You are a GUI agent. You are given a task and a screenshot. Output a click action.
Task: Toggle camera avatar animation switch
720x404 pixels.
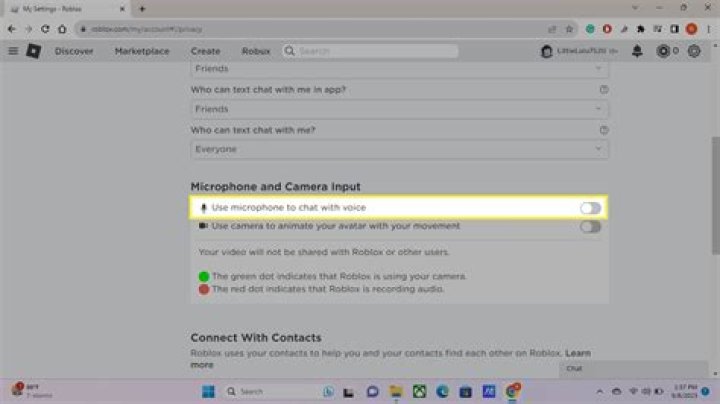point(590,226)
